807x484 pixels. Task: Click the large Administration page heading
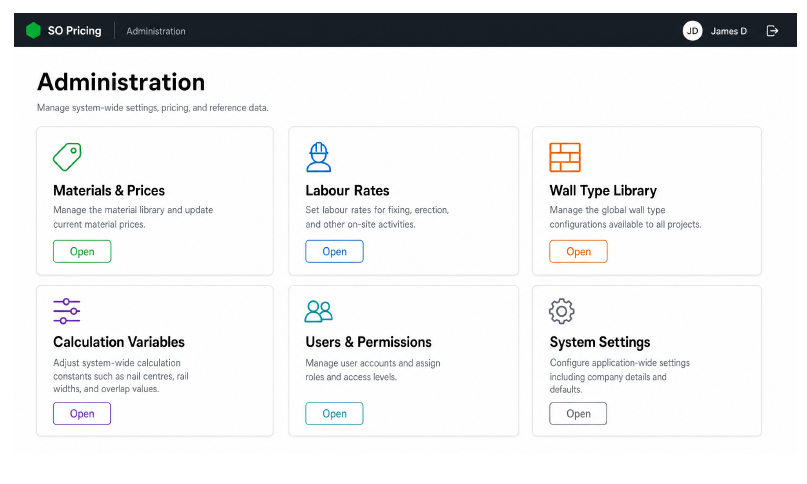point(121,82)
